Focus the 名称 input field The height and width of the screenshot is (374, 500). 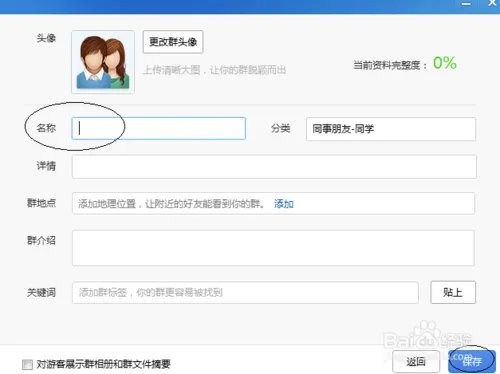(x=159, y=128)
